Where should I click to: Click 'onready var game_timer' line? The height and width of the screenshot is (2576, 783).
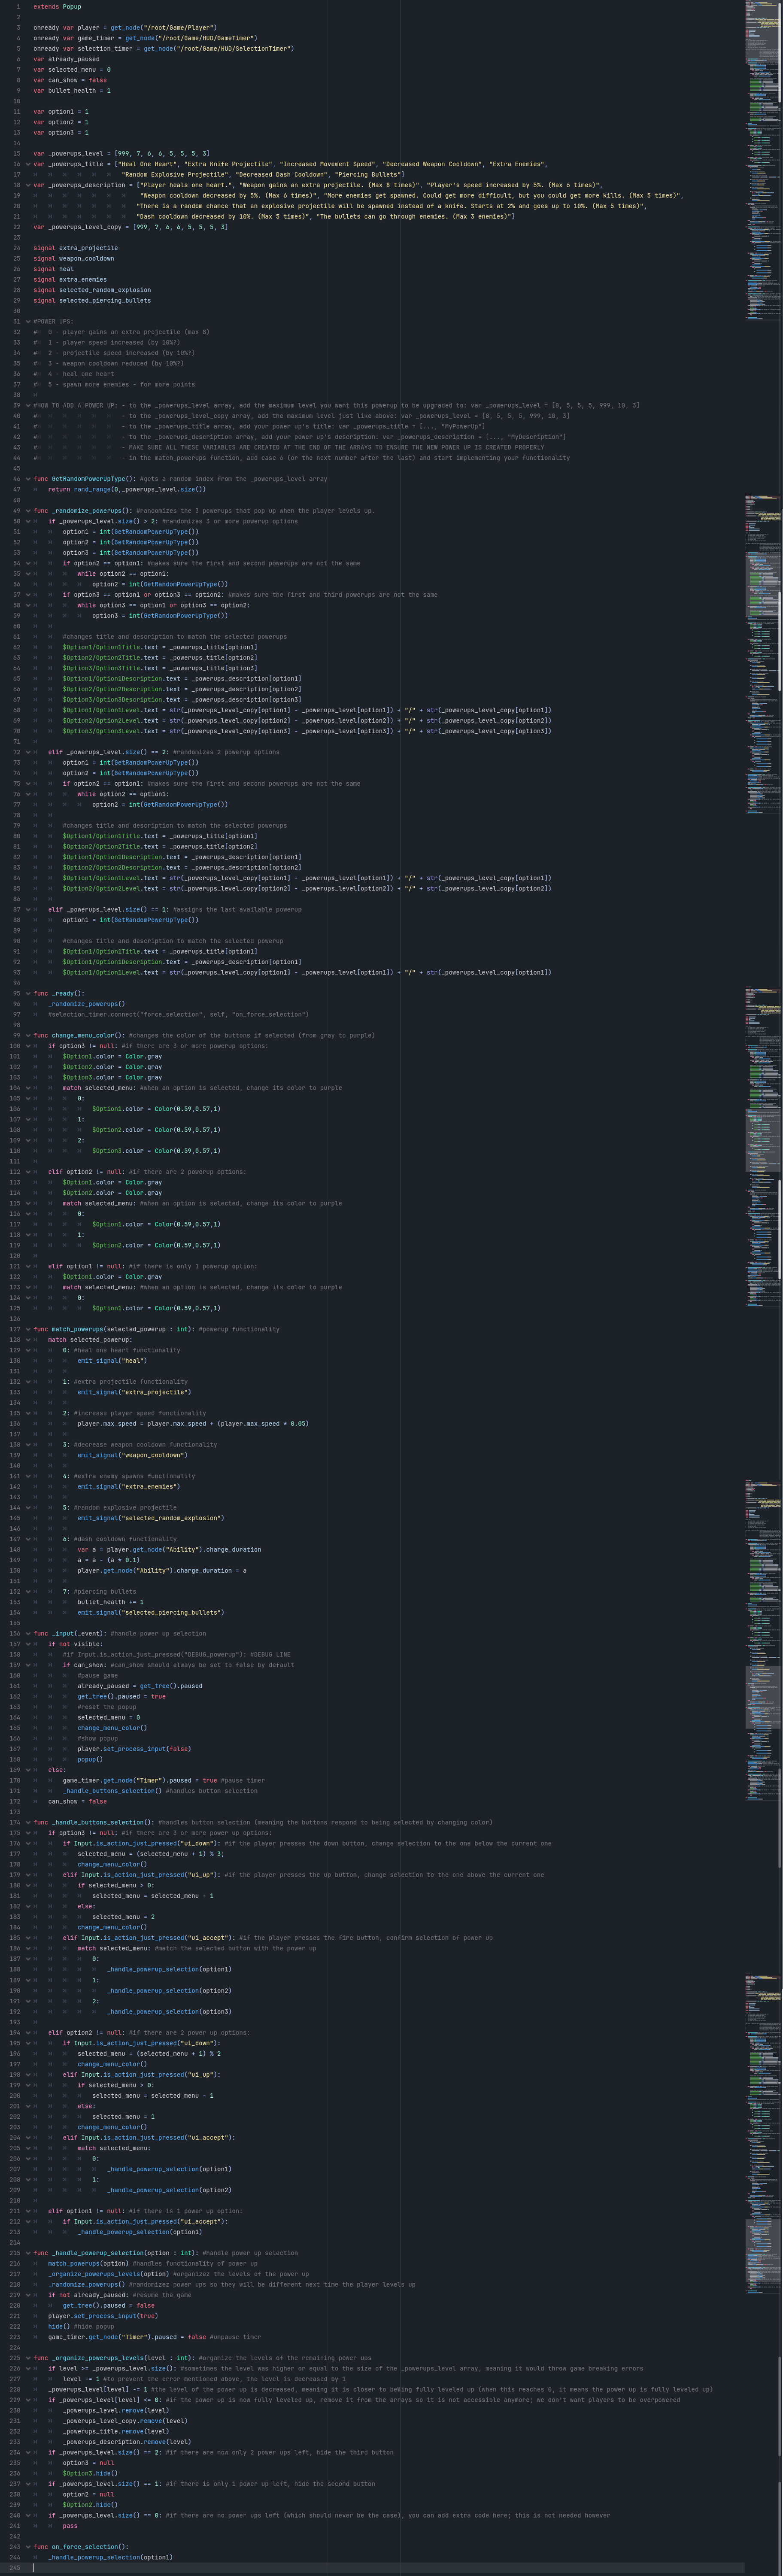145,38
